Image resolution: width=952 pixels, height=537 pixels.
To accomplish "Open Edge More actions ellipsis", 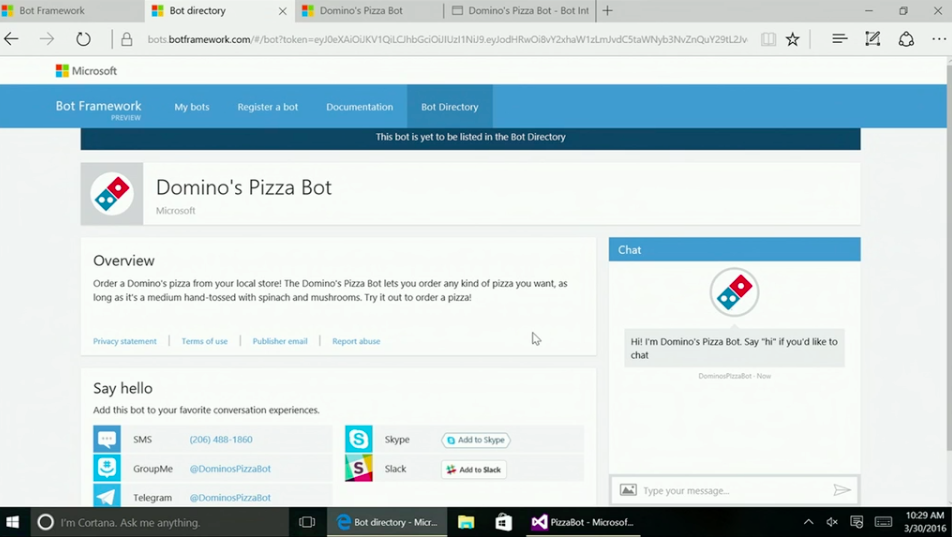I will coord(939,39).
